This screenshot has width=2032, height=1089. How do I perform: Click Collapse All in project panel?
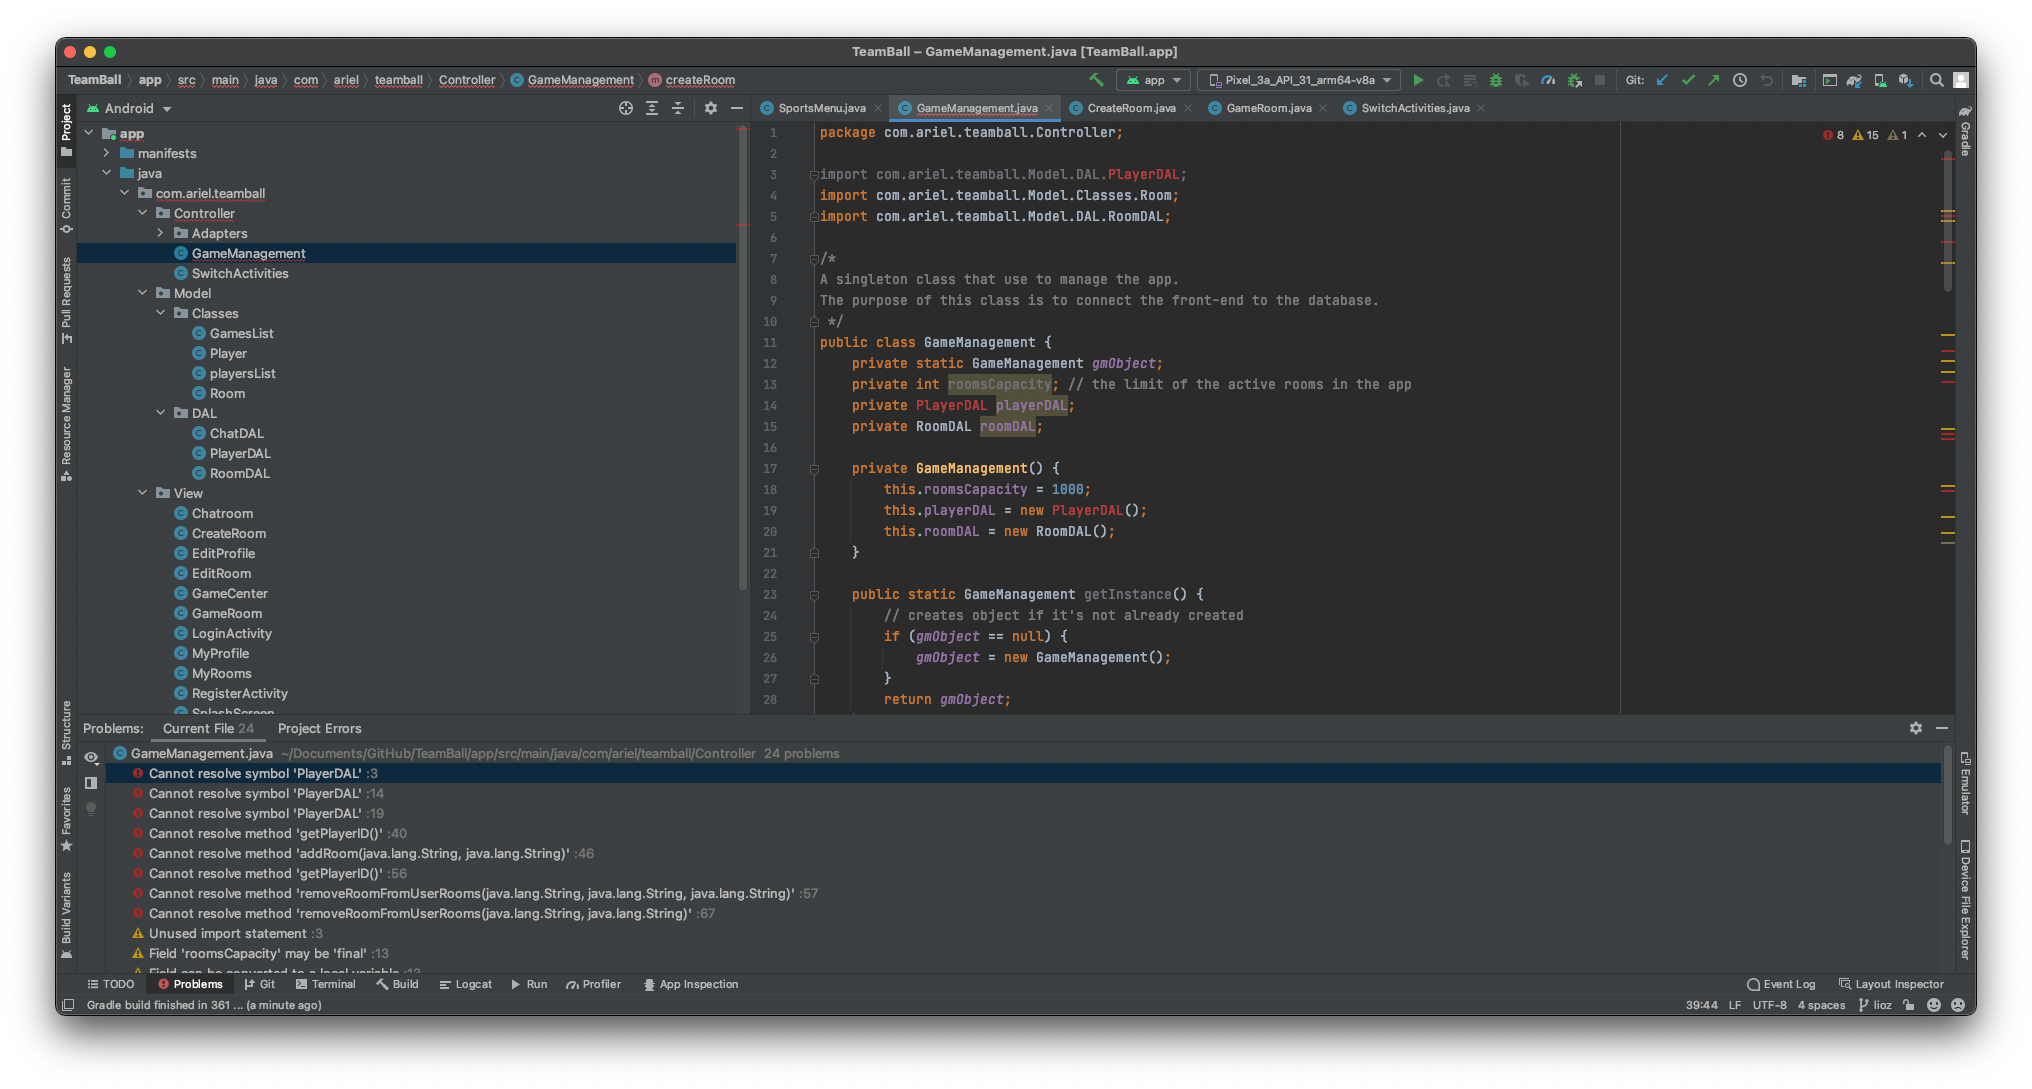click(678, 108)
